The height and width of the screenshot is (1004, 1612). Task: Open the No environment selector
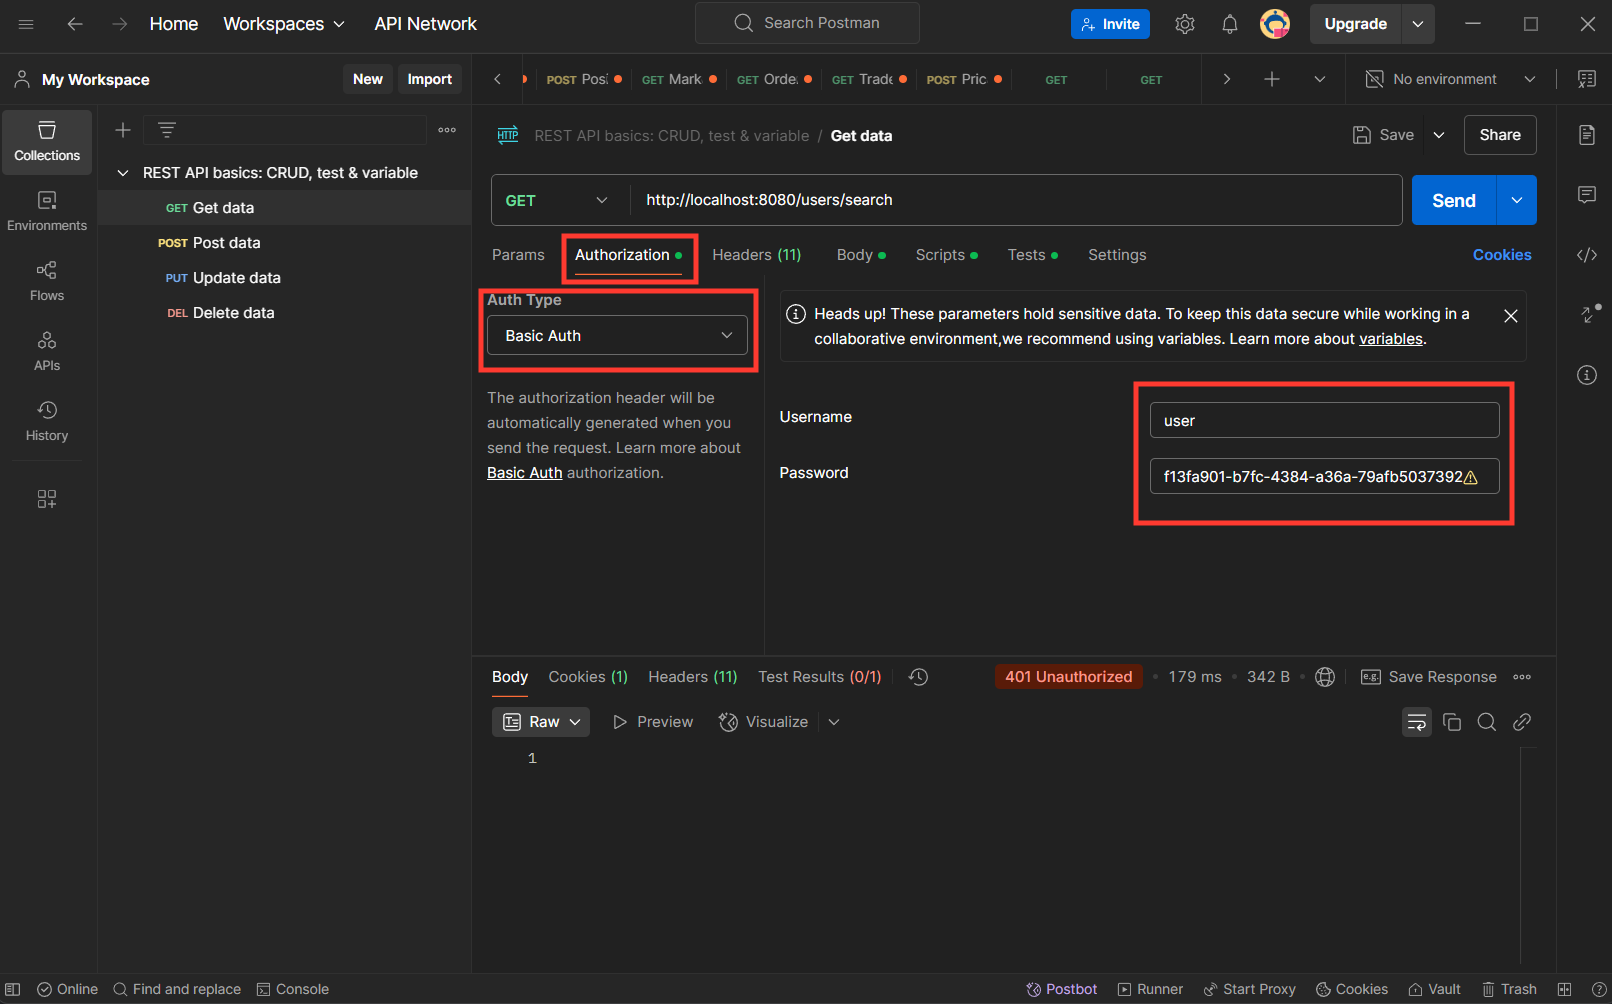click(1450, 79)
